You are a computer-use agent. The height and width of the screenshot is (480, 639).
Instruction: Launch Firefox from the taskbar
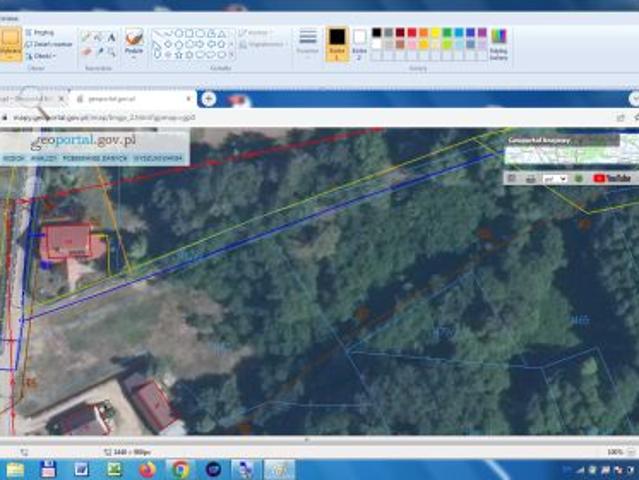pyautogui.click(x=147, y=469)
